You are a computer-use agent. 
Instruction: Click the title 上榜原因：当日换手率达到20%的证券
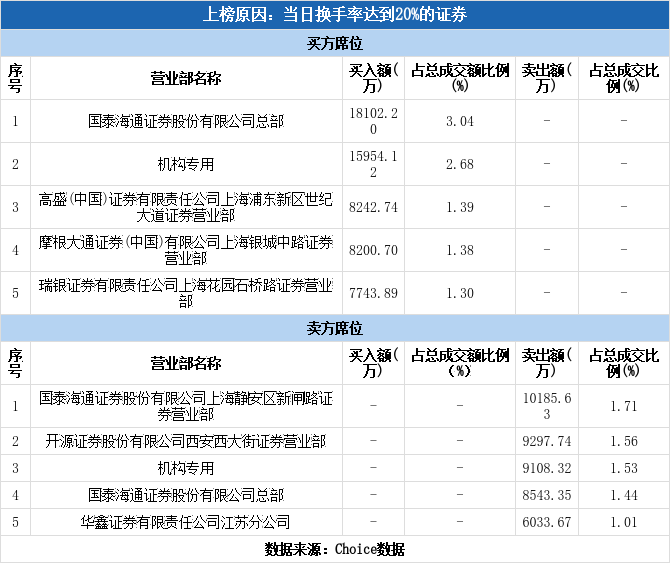pyautogui.click(x=335, y=15)
